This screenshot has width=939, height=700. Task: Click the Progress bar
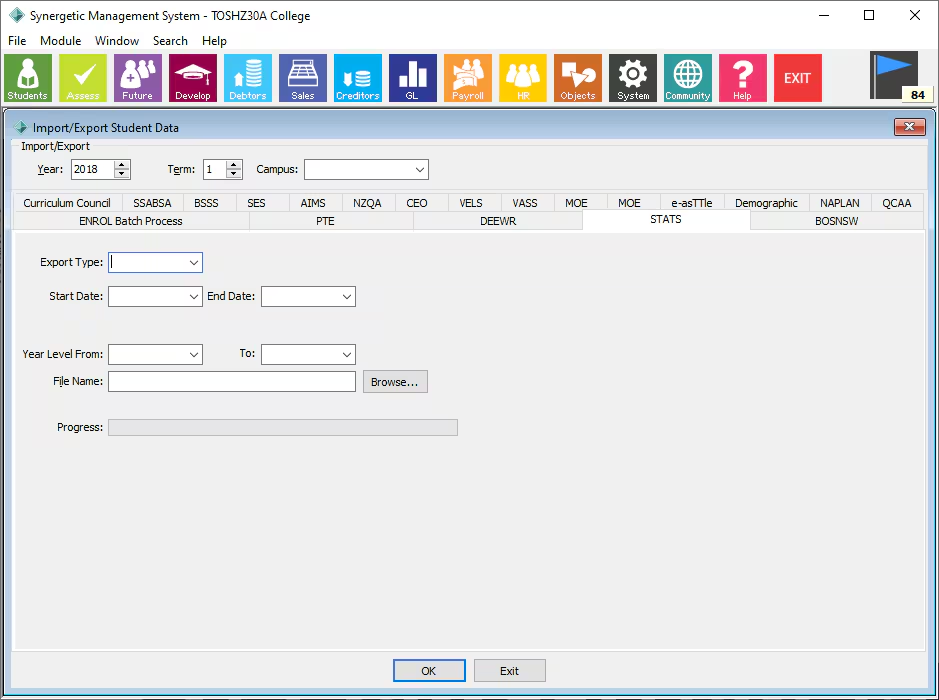point(283,428)
